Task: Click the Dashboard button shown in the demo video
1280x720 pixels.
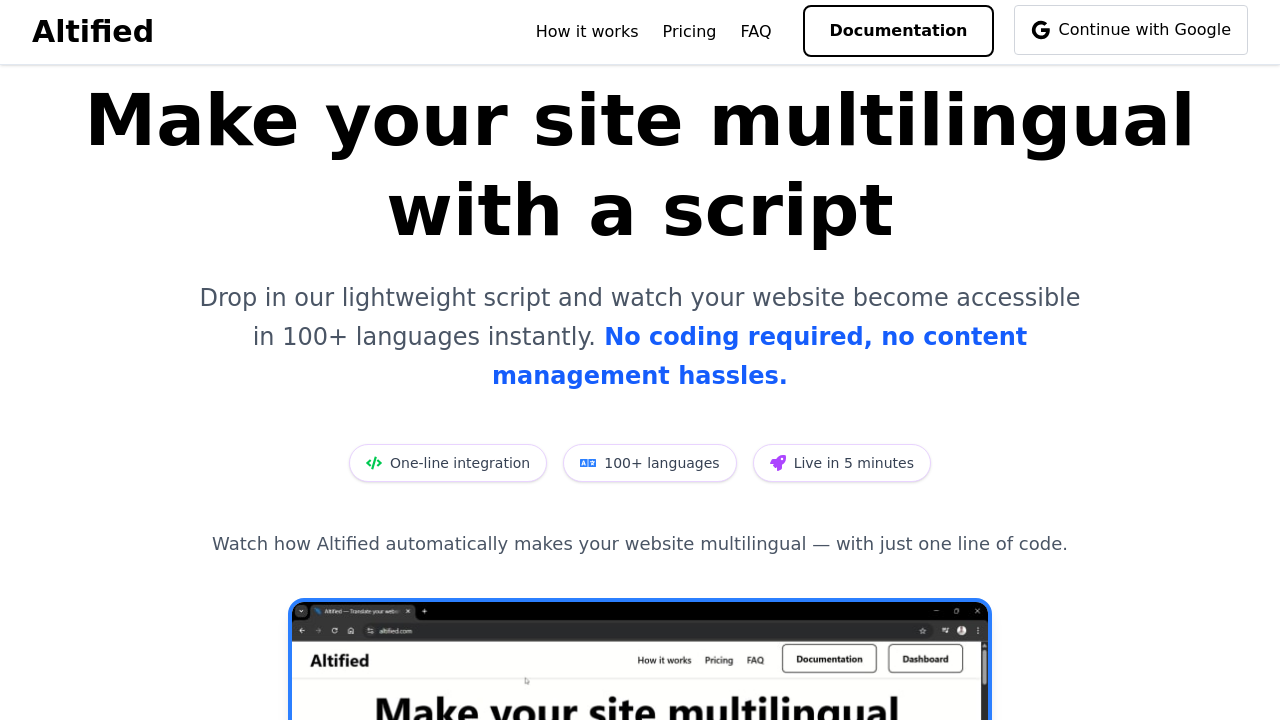Action: (925, 659)
